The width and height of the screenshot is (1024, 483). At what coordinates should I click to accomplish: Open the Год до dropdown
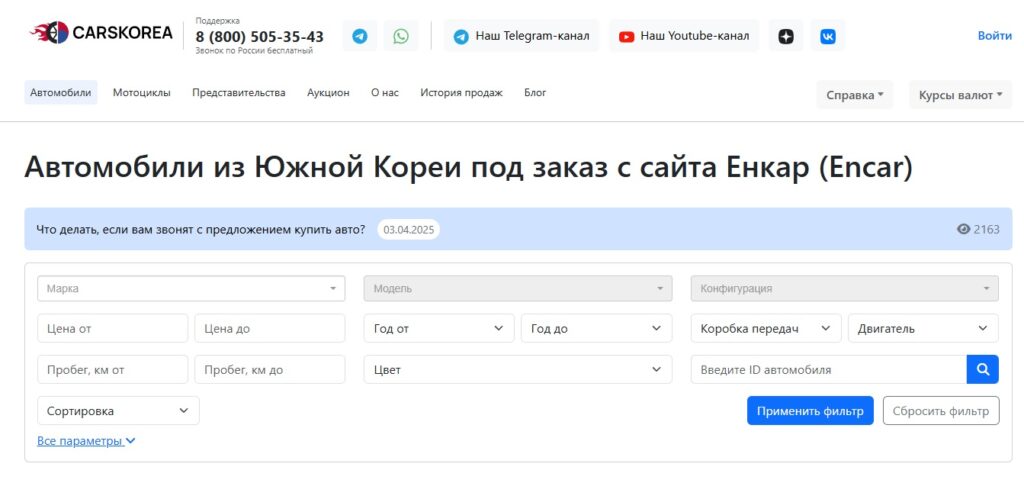point(596,328)
